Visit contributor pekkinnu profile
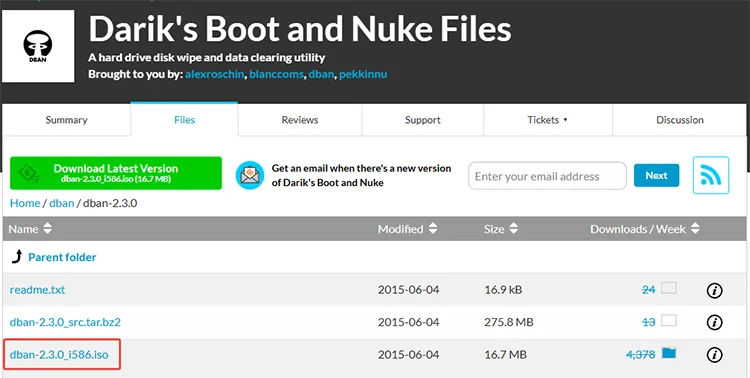The width and height of the screenshot is (750, 378). (x=363, y=75)
